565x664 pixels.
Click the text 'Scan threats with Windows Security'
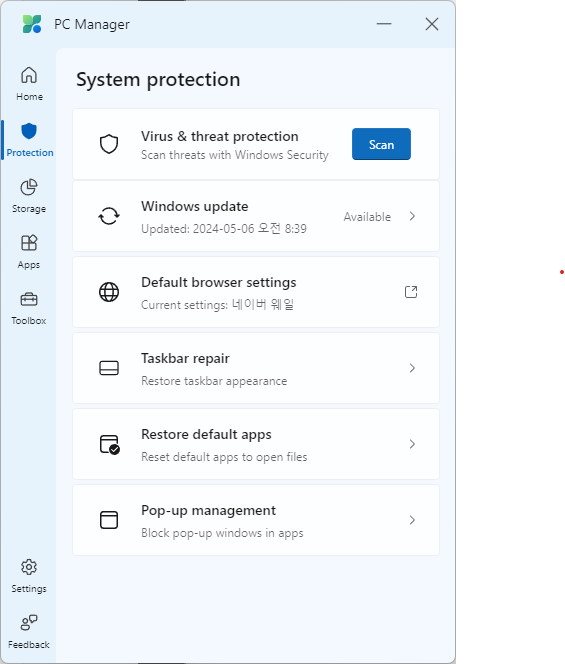235,155
